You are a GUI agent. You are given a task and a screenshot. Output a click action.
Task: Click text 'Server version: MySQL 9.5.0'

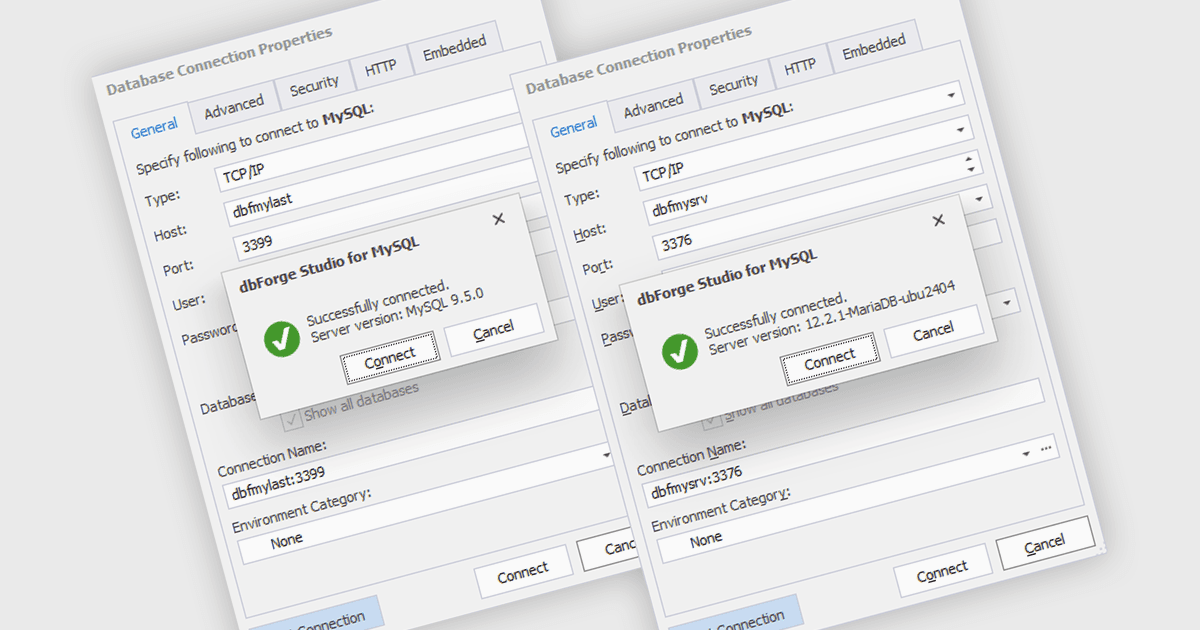point(398,315)
